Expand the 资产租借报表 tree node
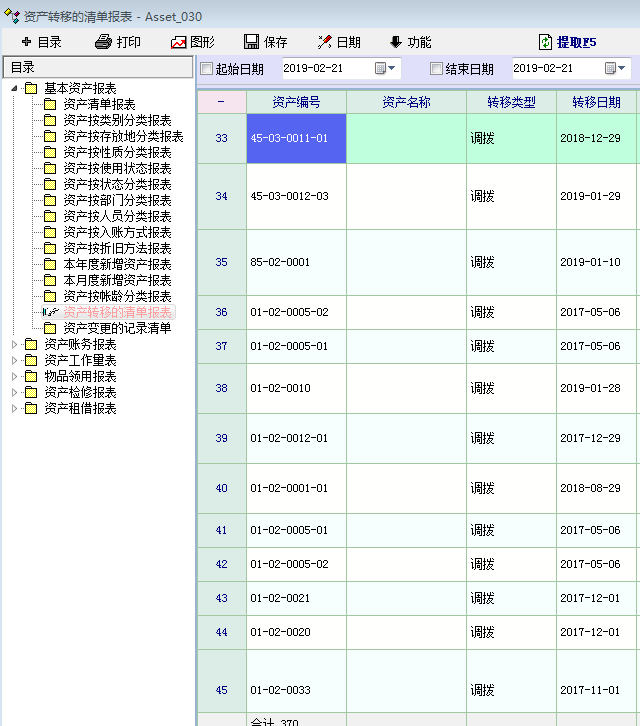Viewport: 640px width, 726px height. point(14,408)
